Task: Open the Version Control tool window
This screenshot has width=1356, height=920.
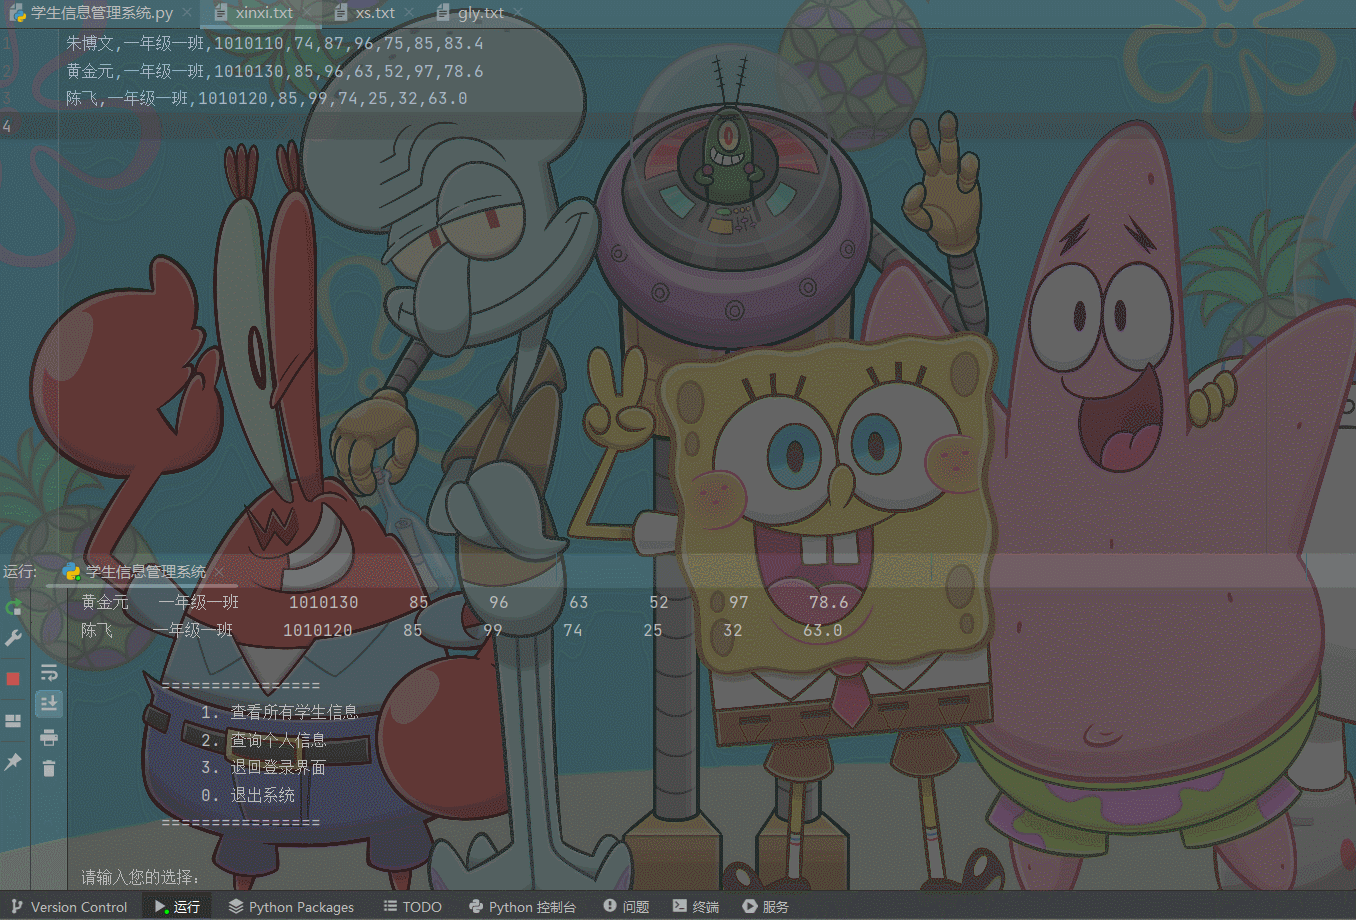Action: pos(69,907)
